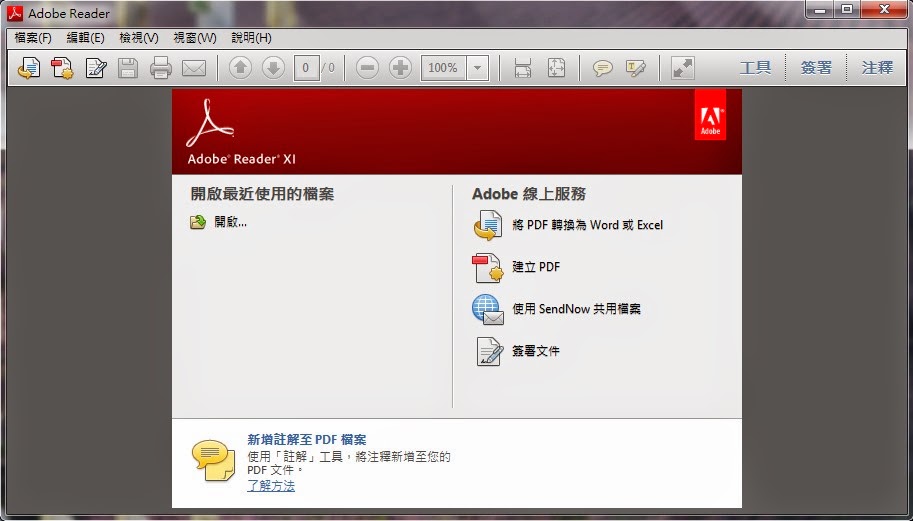
Task: Click the zoom in plus button
Action: (400, 68)
